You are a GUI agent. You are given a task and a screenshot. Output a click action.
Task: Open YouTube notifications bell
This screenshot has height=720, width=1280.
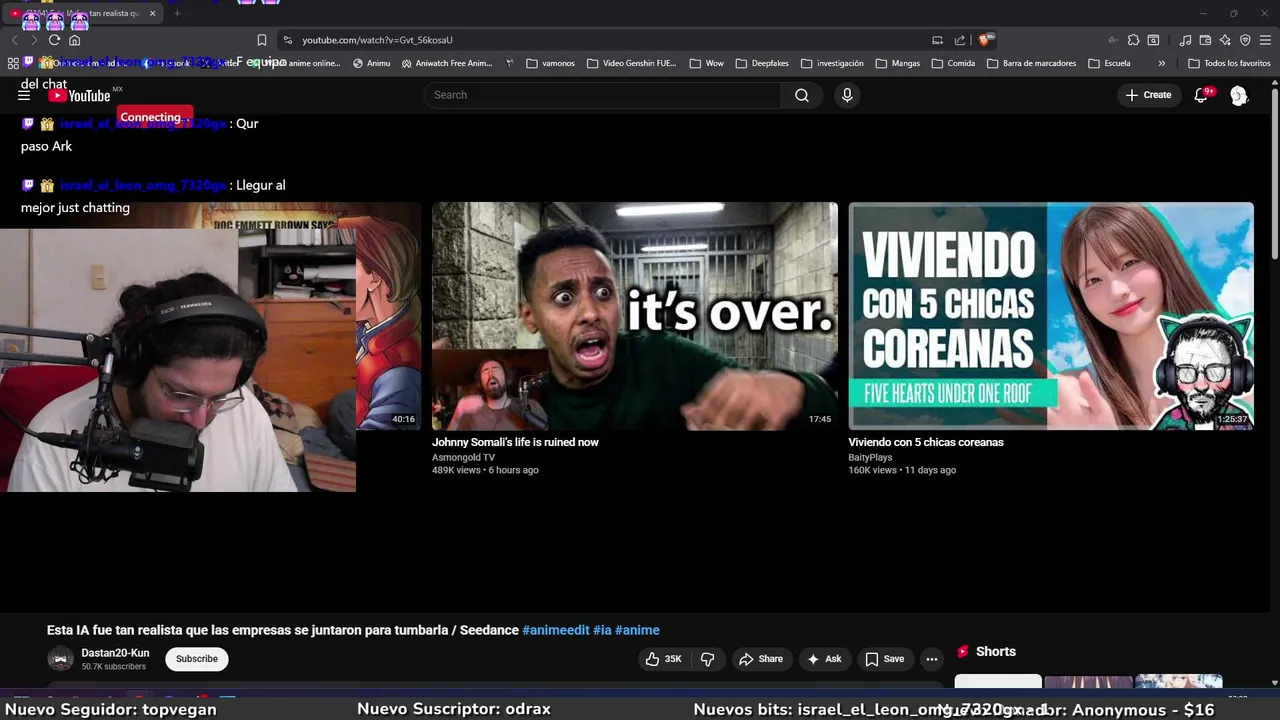[x=1202, y=95]
